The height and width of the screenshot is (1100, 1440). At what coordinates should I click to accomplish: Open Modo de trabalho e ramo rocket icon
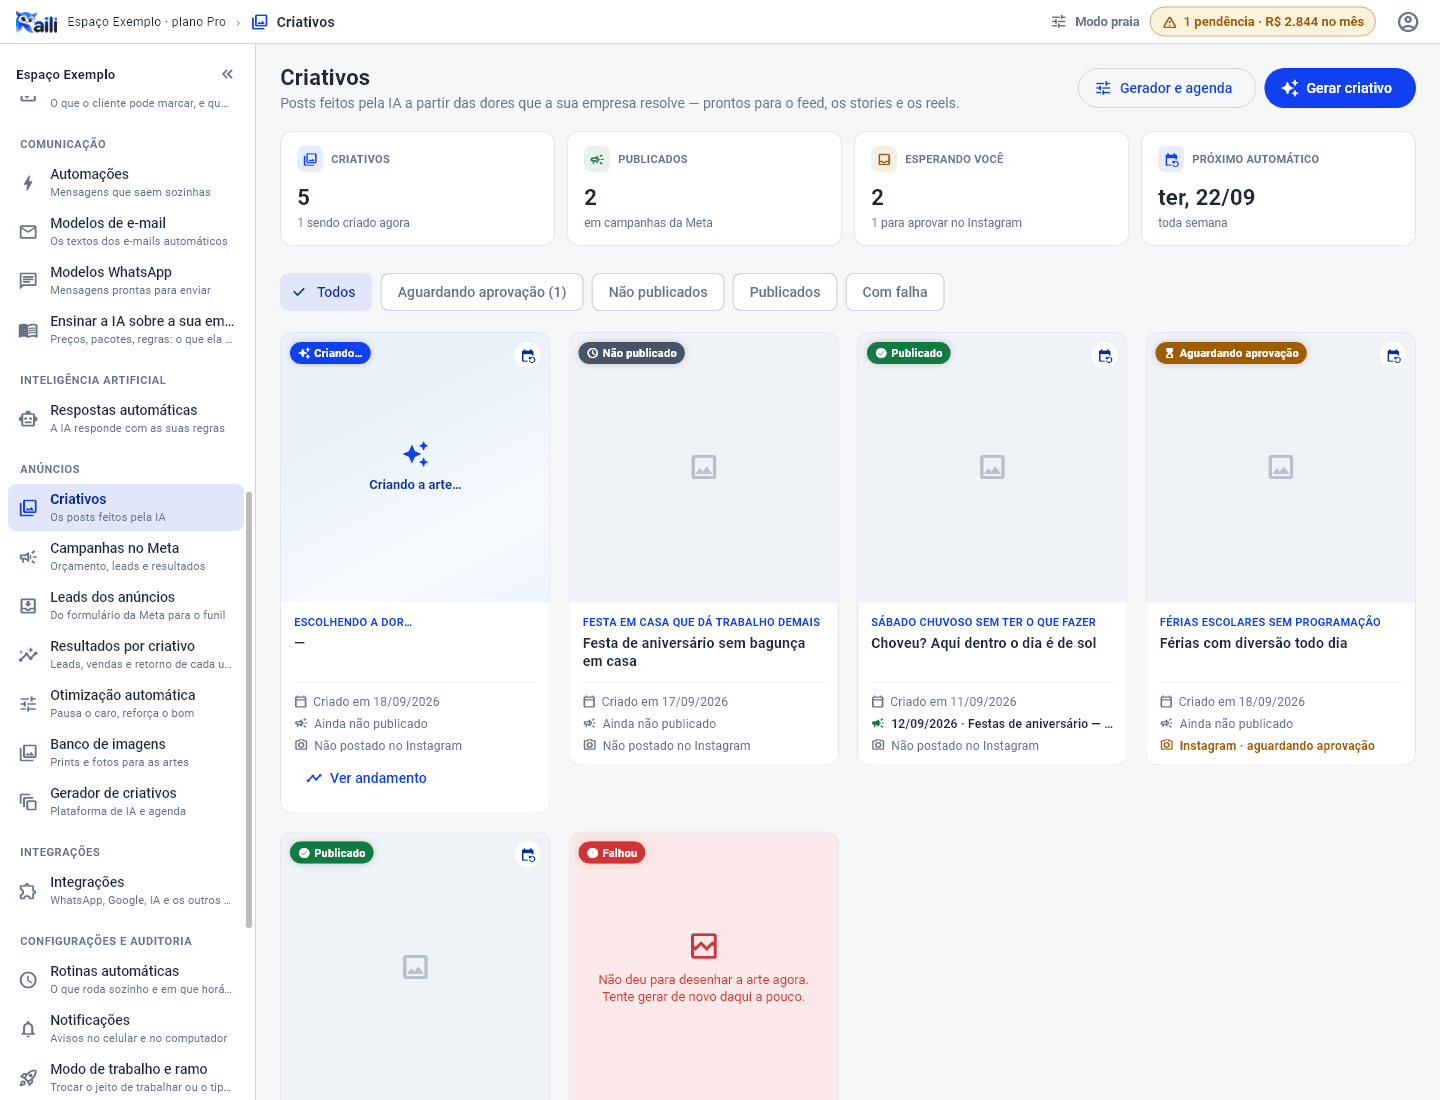coord(28,1078)
